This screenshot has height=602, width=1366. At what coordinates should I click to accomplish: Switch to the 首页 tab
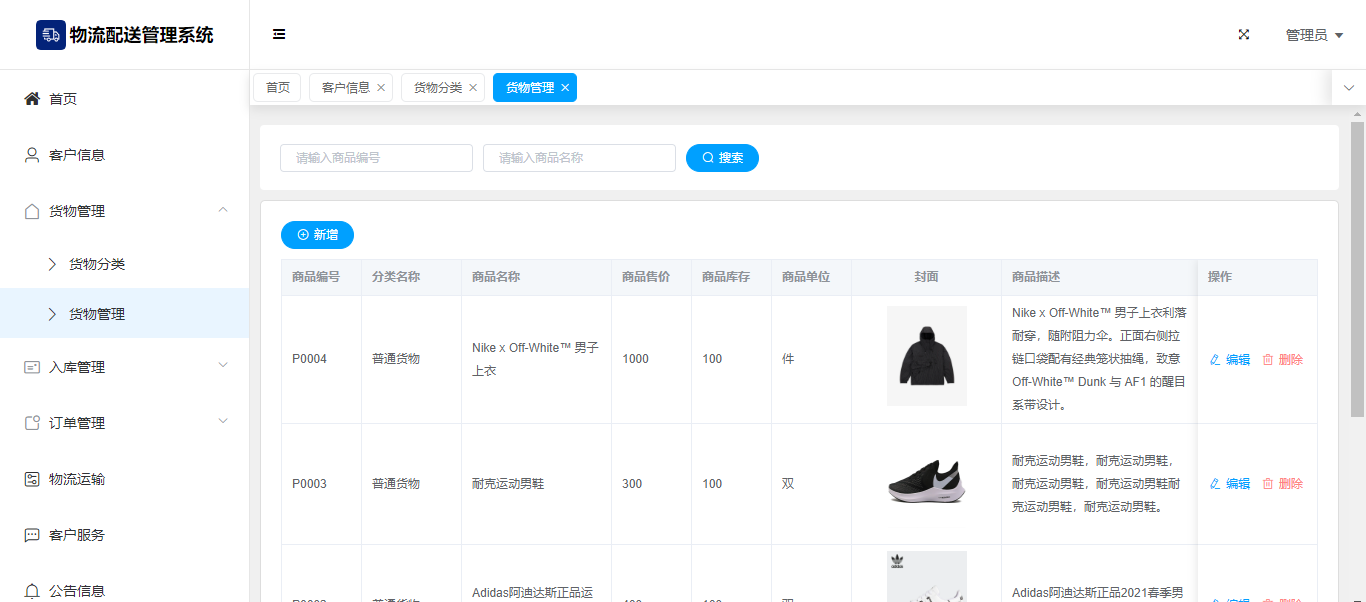(x=277, y=88)
